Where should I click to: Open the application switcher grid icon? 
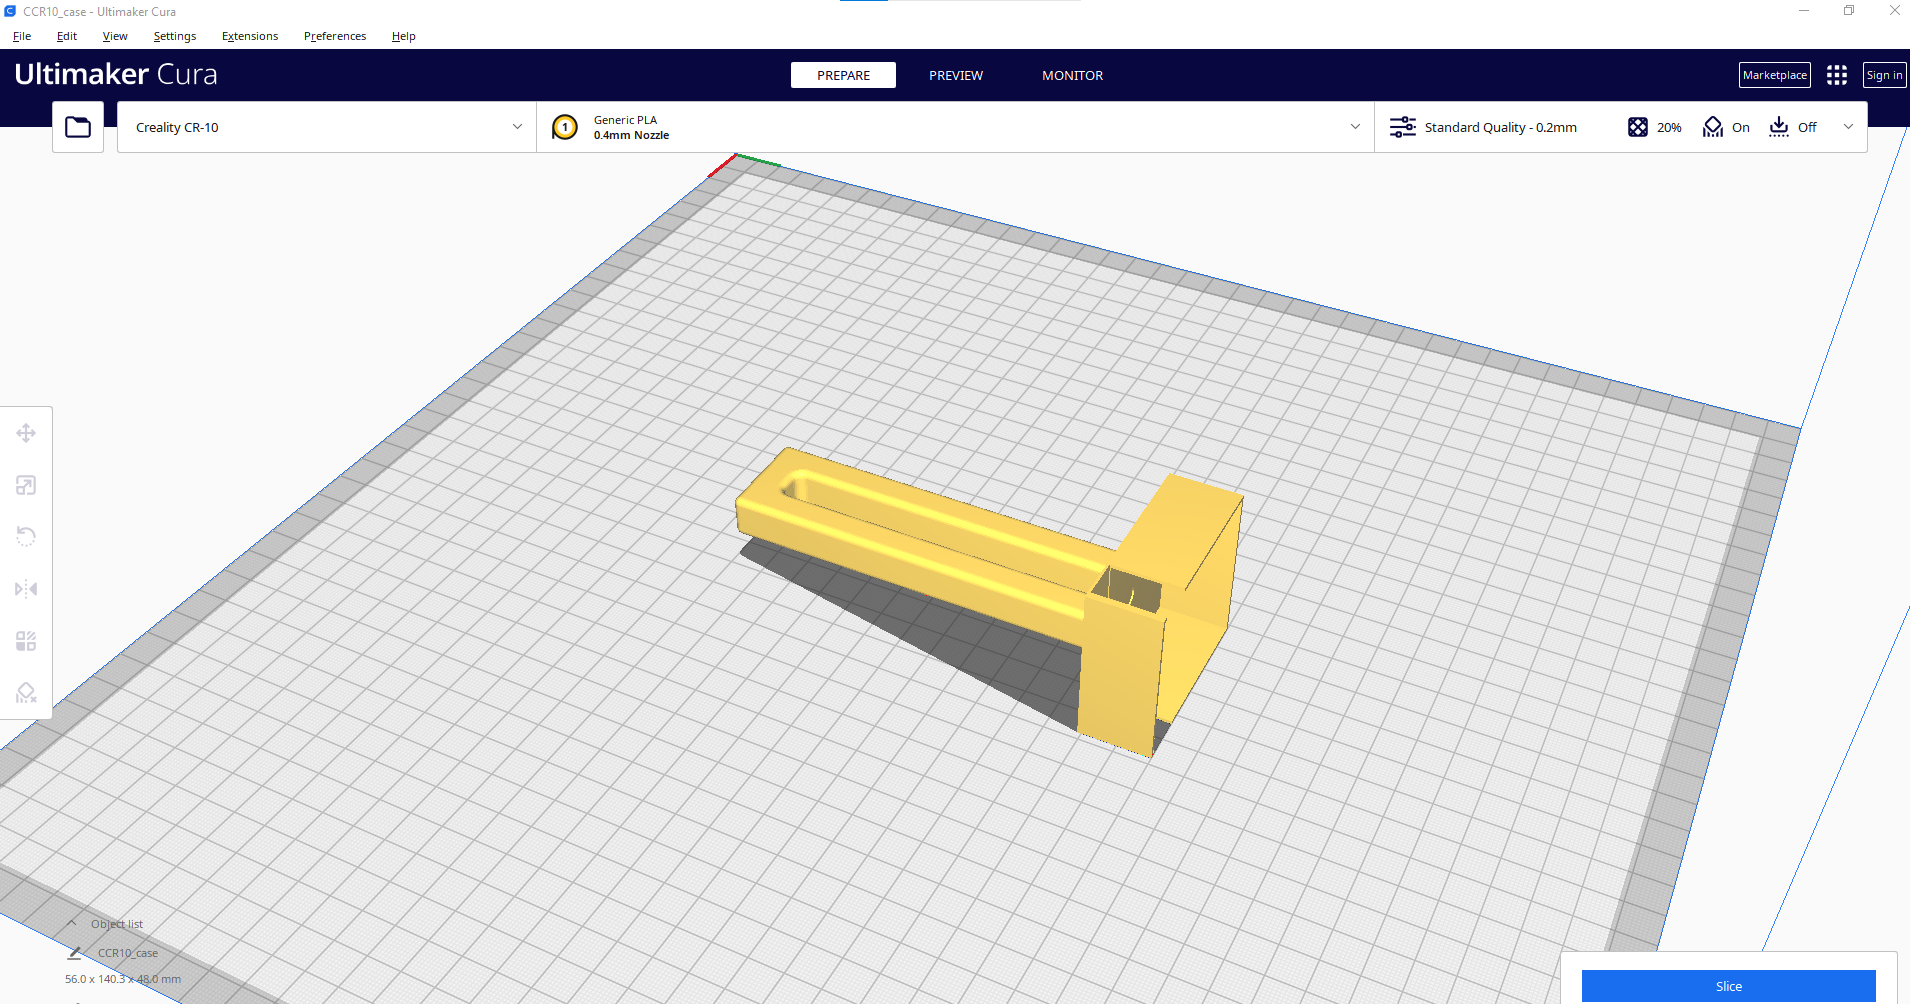pyautogui.click(x=1837, y=75)
